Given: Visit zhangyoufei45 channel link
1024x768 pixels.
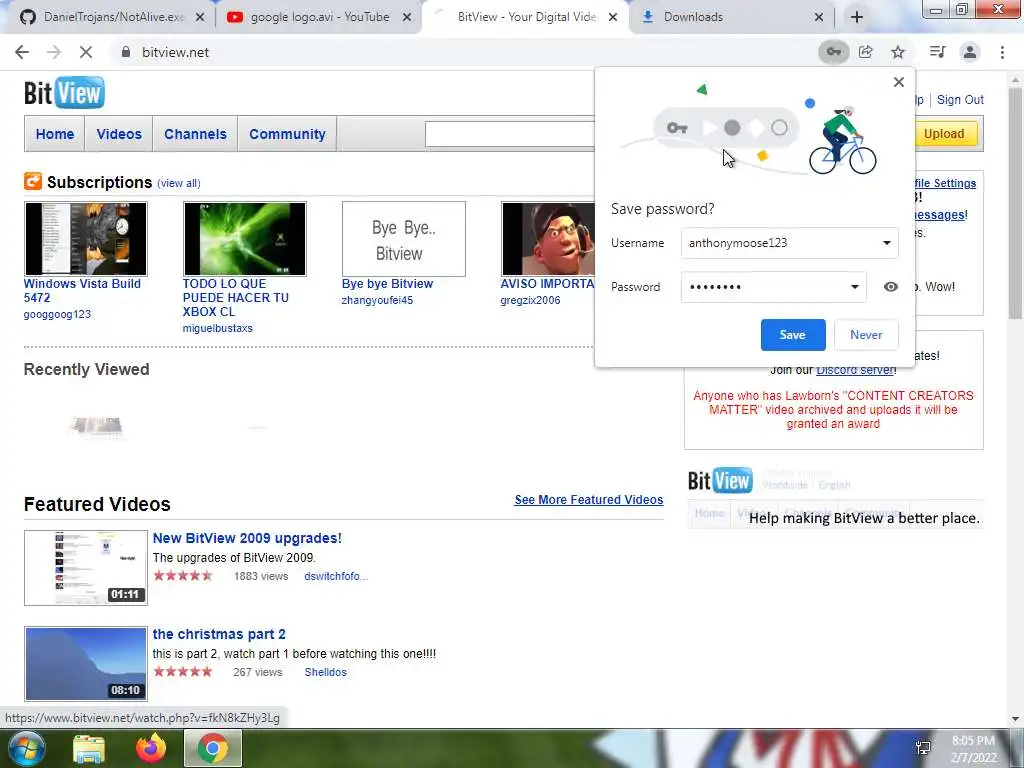Looking at the screenshot, I should pyautogui.click(x=377, y=300).
